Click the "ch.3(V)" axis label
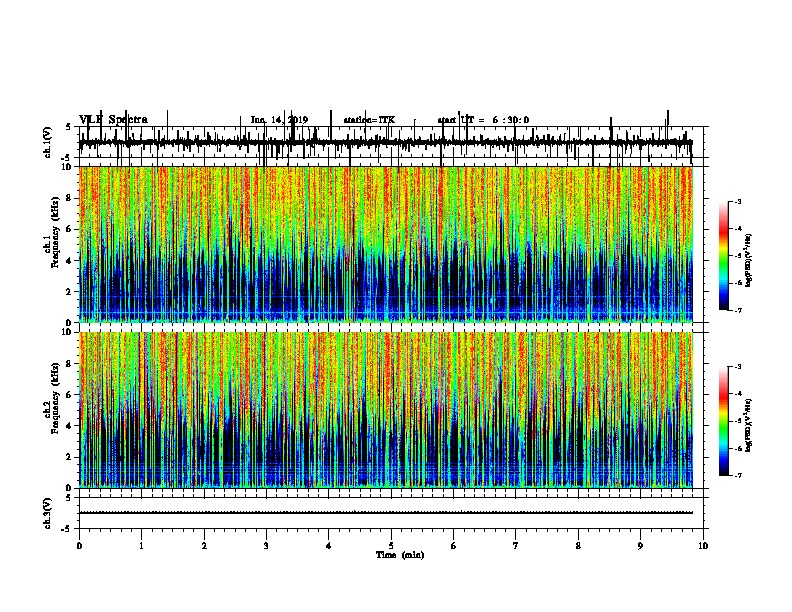This screenshot has height=612, width=792. [47, 513]
